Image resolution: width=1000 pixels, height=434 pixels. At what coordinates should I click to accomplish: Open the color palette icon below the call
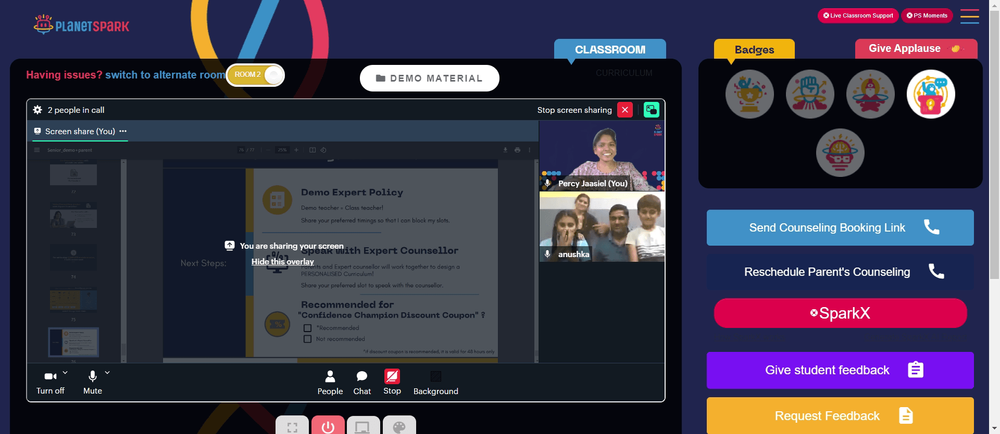399,426
